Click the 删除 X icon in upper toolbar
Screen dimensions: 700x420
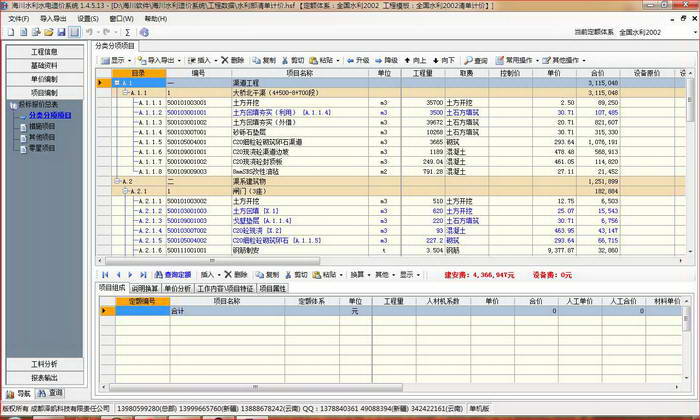225,60
